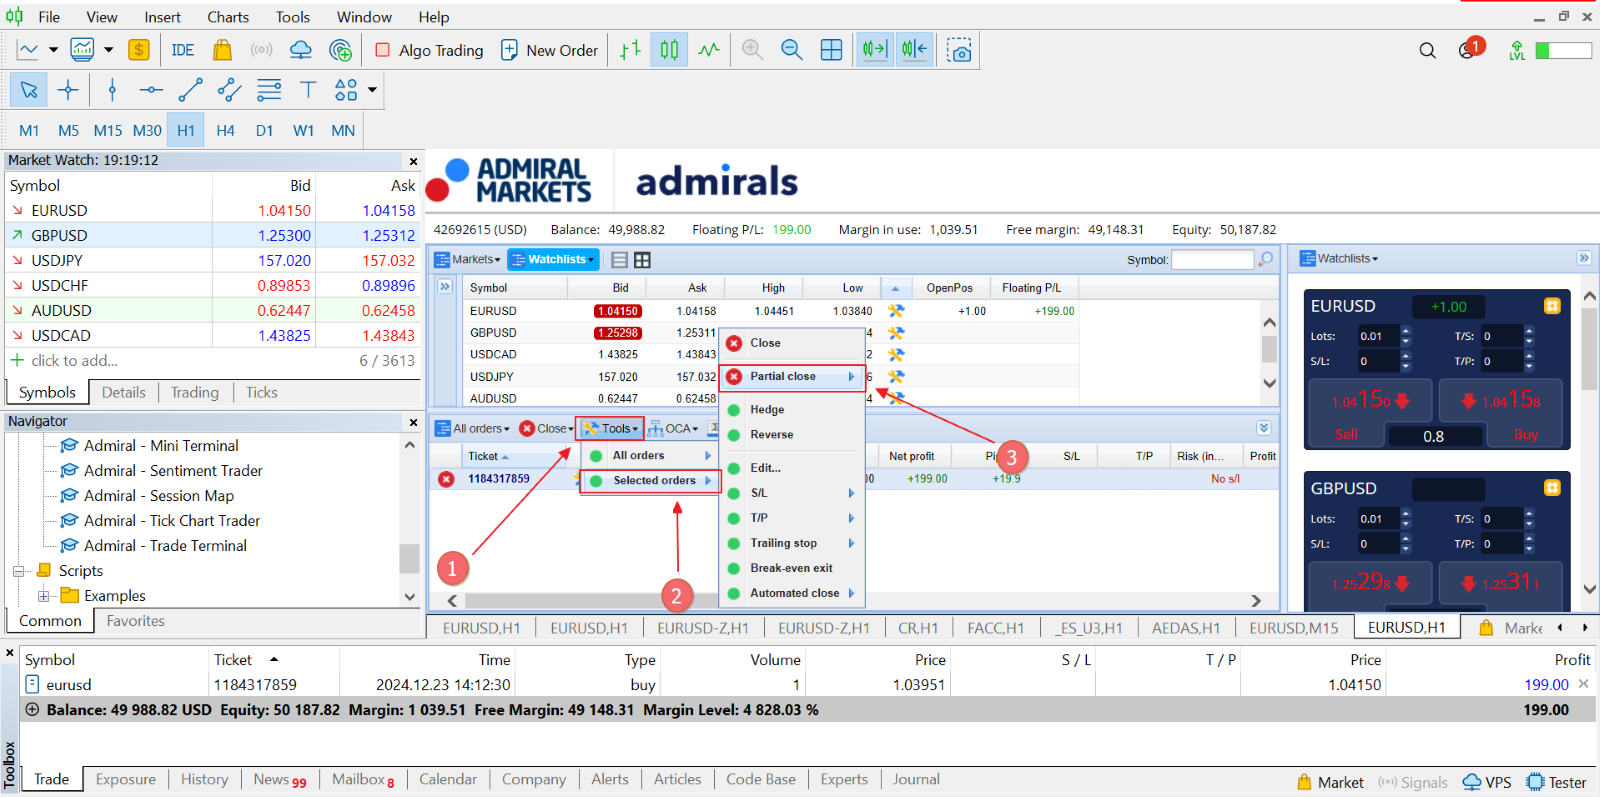Toggle the Algo Trading button
The height and width of the screenshot is (797, 1600).
pos(429,50)
